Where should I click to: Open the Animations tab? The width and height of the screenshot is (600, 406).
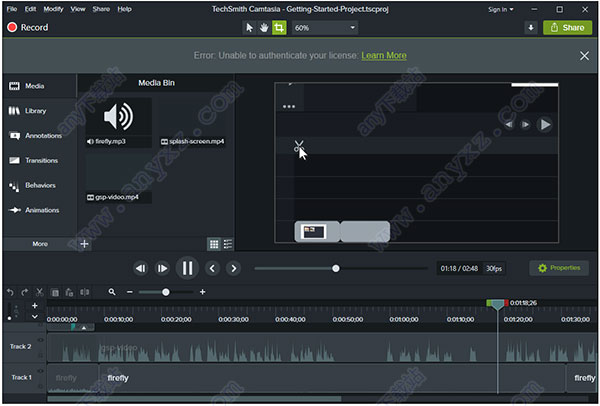[x=39, y=210]
